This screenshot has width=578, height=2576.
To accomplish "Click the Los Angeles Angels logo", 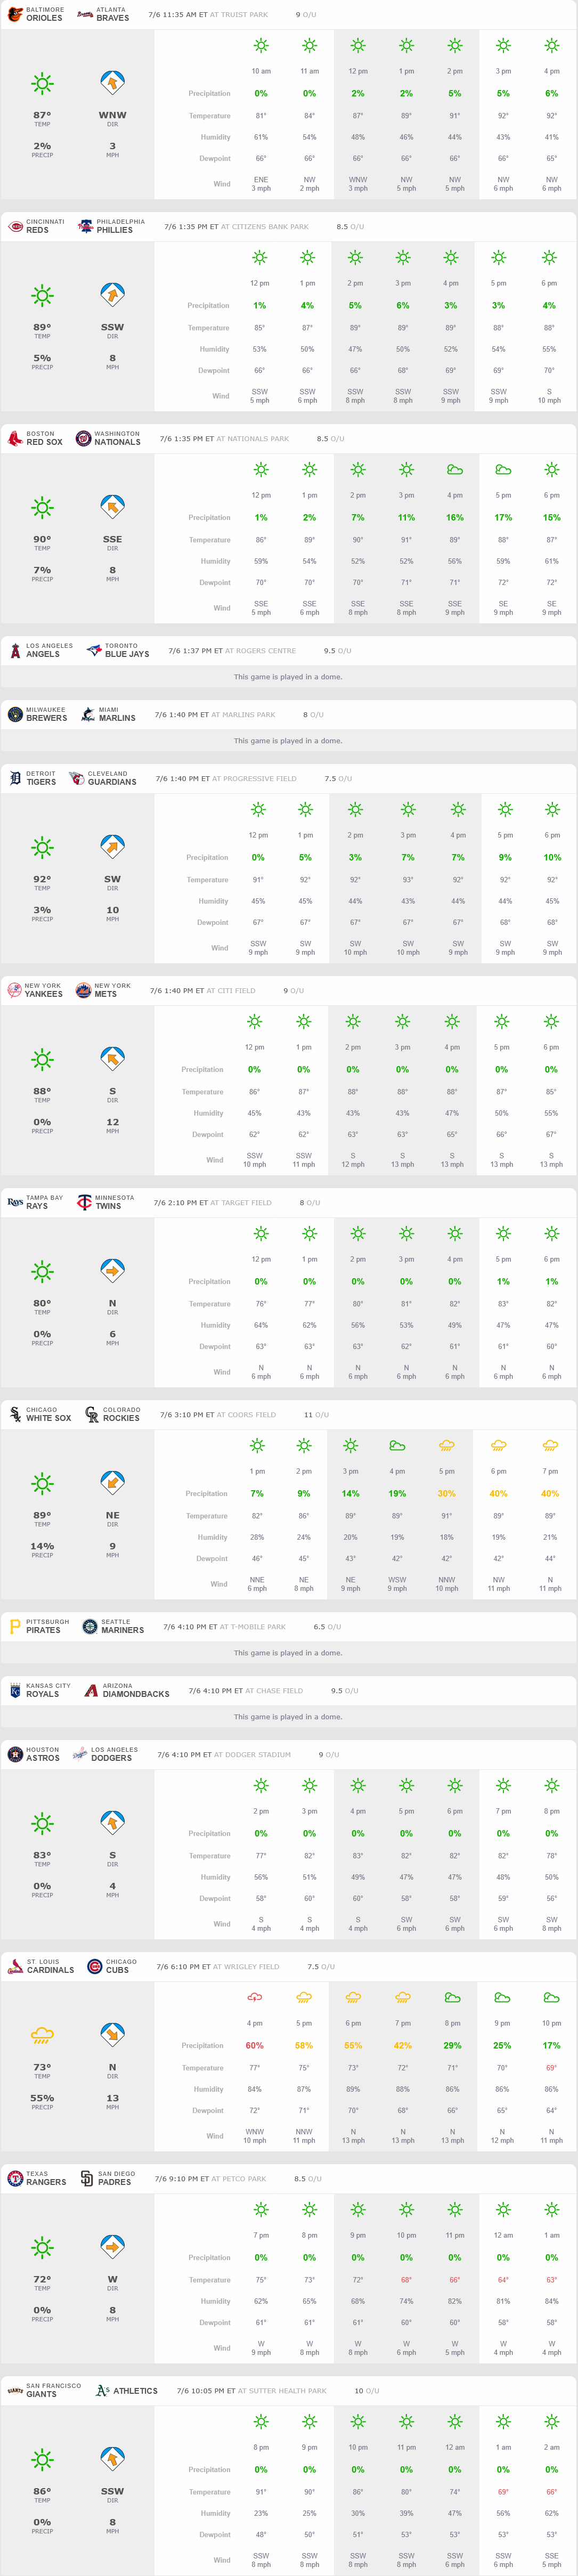I will [15, 650].
